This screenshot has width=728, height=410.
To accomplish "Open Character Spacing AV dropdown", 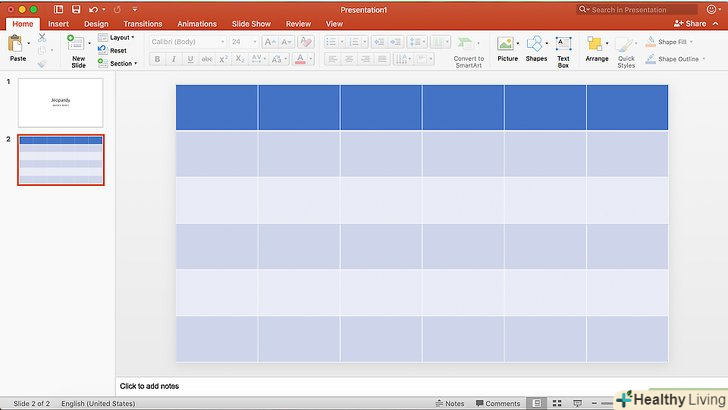I will tap(259, 59).
